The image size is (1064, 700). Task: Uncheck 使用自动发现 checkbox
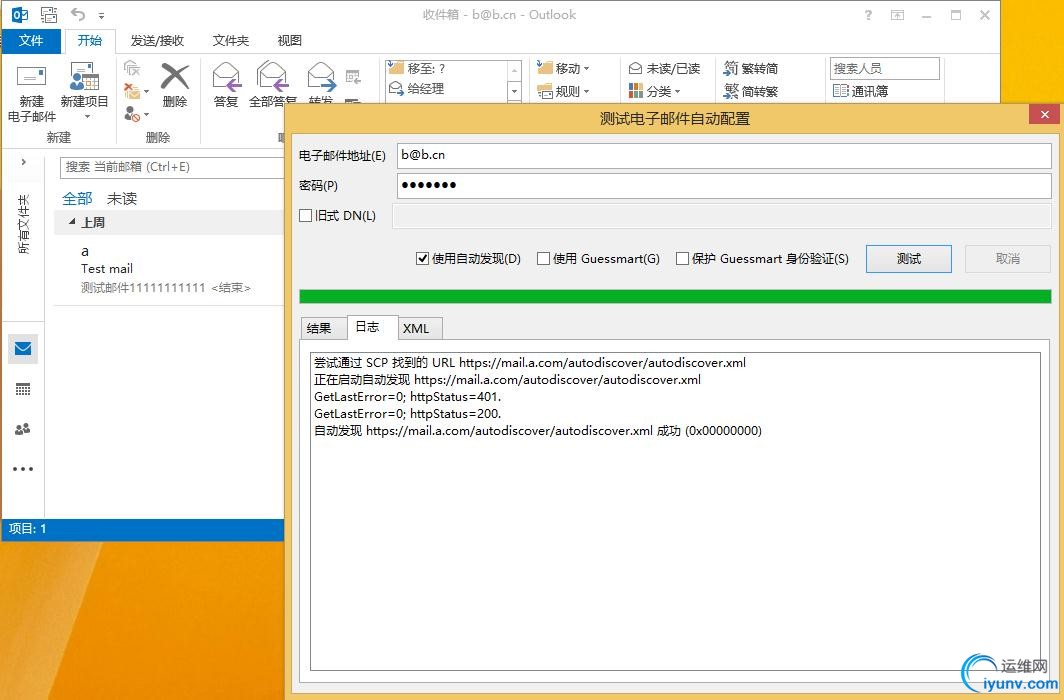pyautogui.click(x=422, y=258)
